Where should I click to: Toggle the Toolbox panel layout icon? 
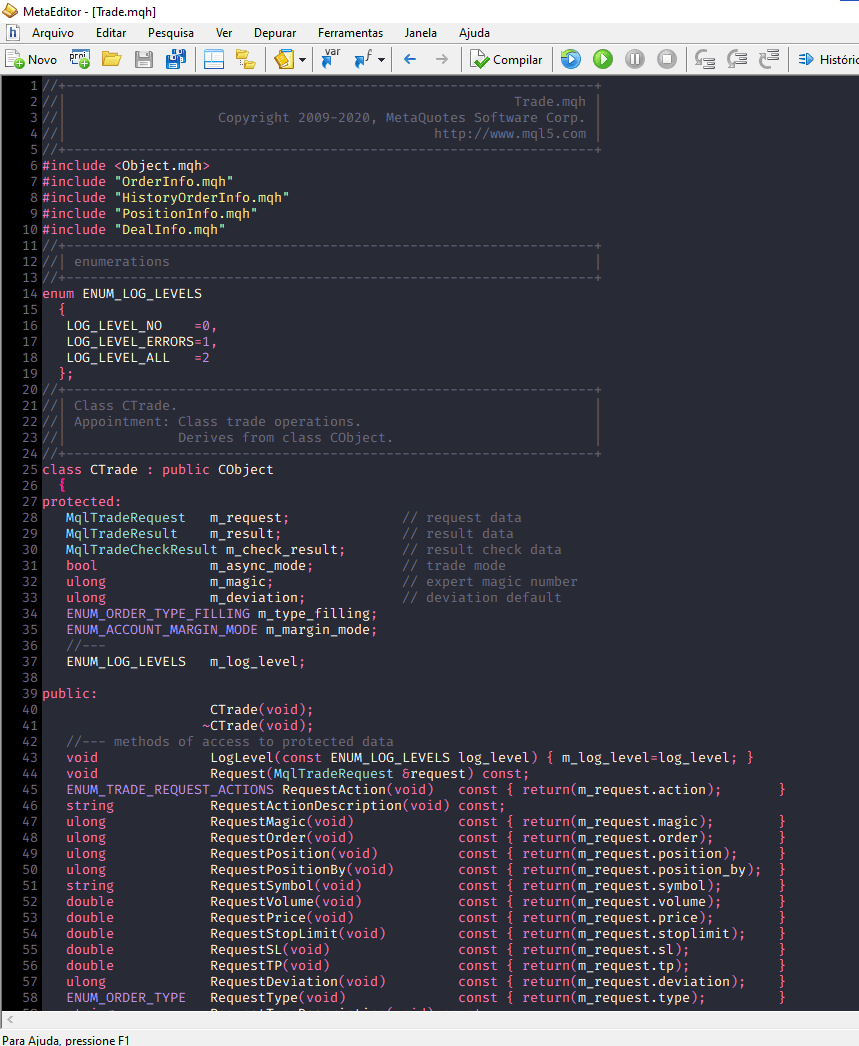(x=213, y=59)
